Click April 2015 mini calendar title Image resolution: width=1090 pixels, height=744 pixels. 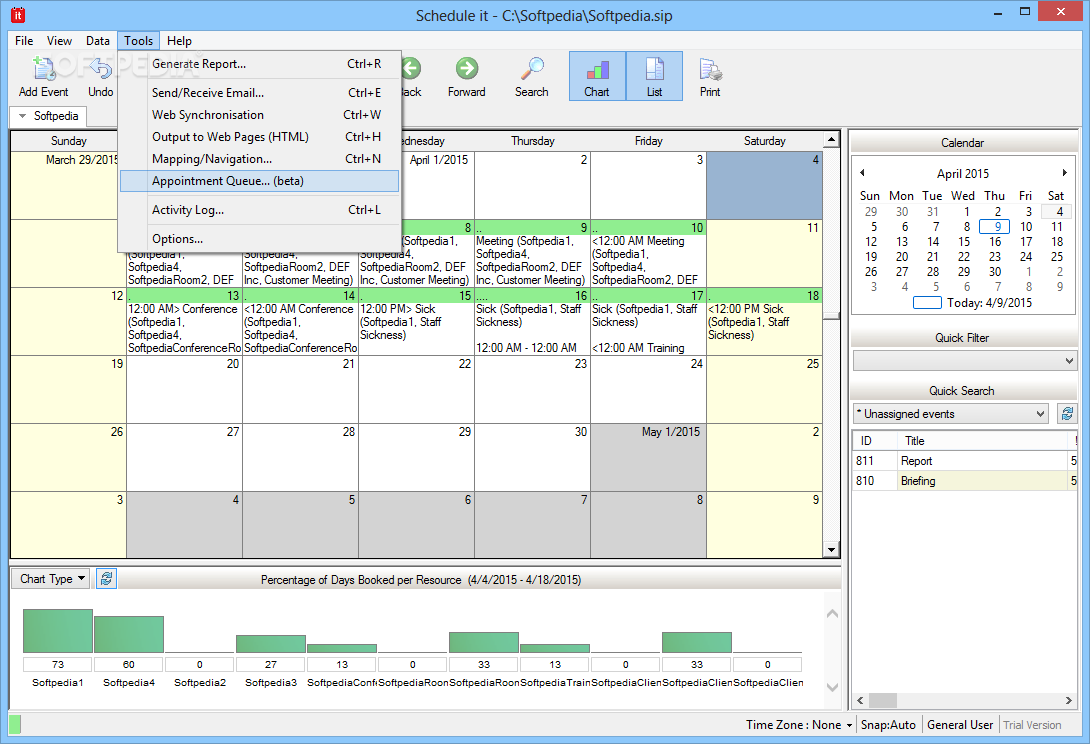tap(963, 173)
